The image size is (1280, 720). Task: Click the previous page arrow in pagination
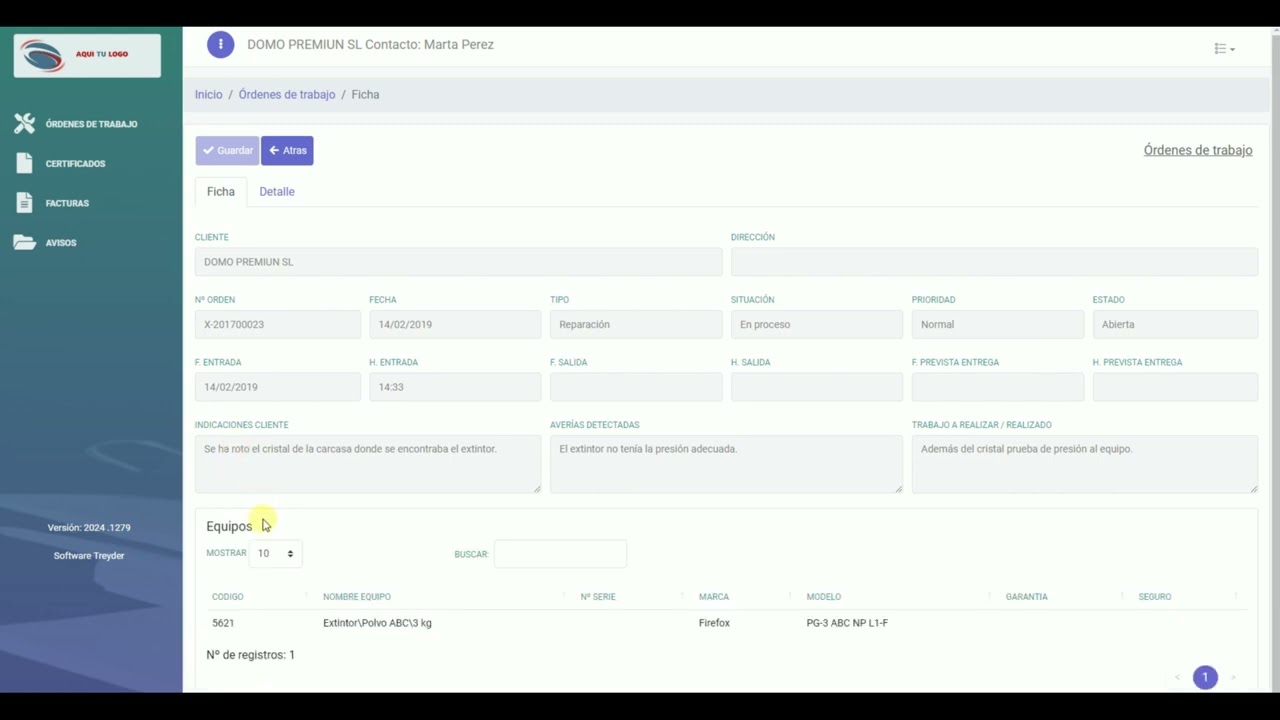point(1177,677)
